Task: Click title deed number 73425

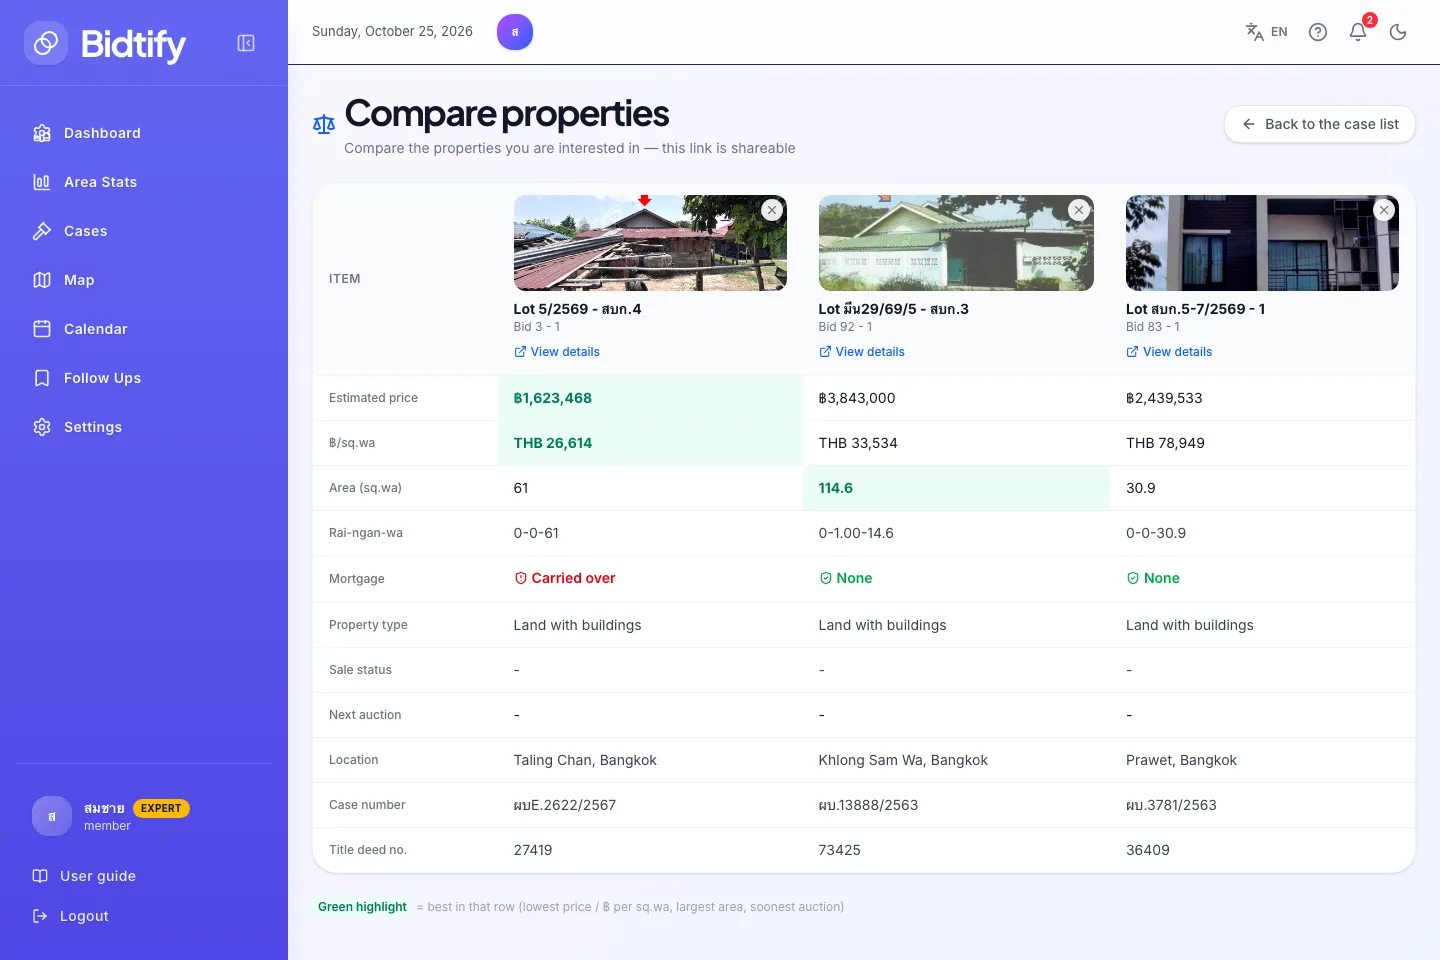Action: [x=840, y=850]
